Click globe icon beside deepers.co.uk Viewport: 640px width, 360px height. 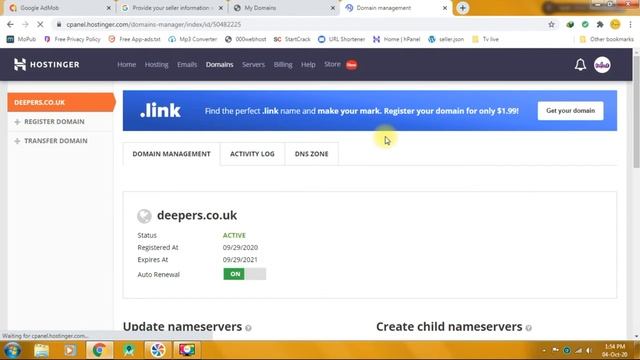coord(144,216)
